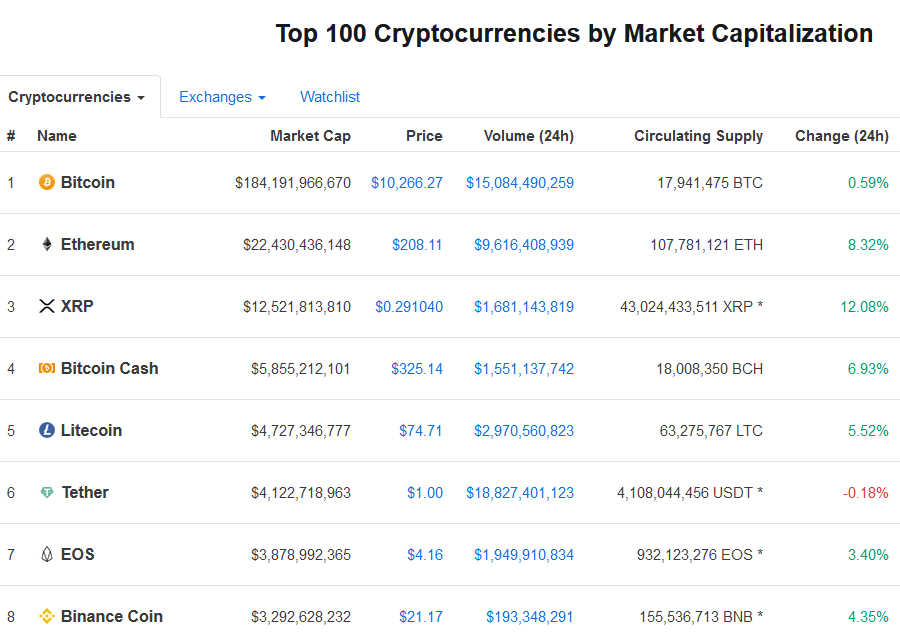Screen dimensions: 900x641
Task: Click XRP price $0.291040
Action: [409, 307]
